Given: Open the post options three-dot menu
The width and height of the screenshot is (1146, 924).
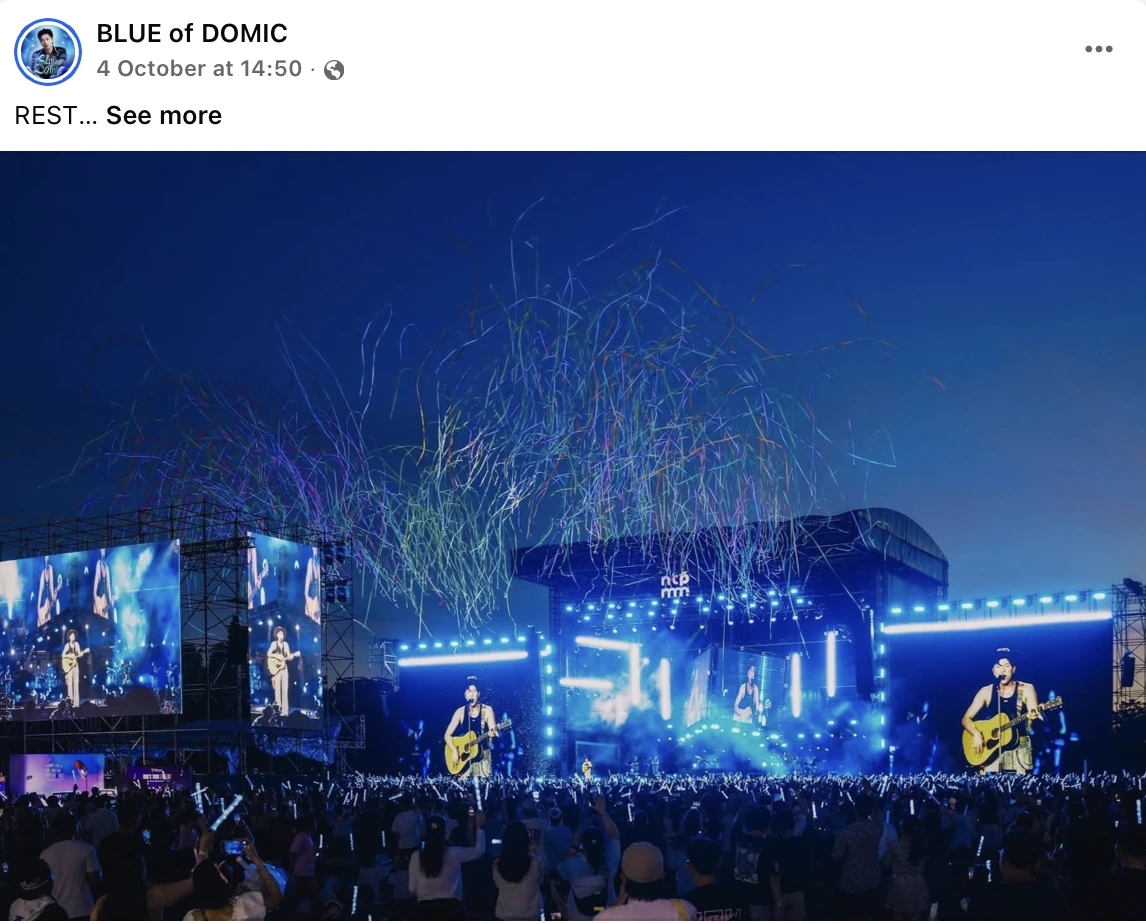Looking at the screenshot, I should coord(1098,49).
